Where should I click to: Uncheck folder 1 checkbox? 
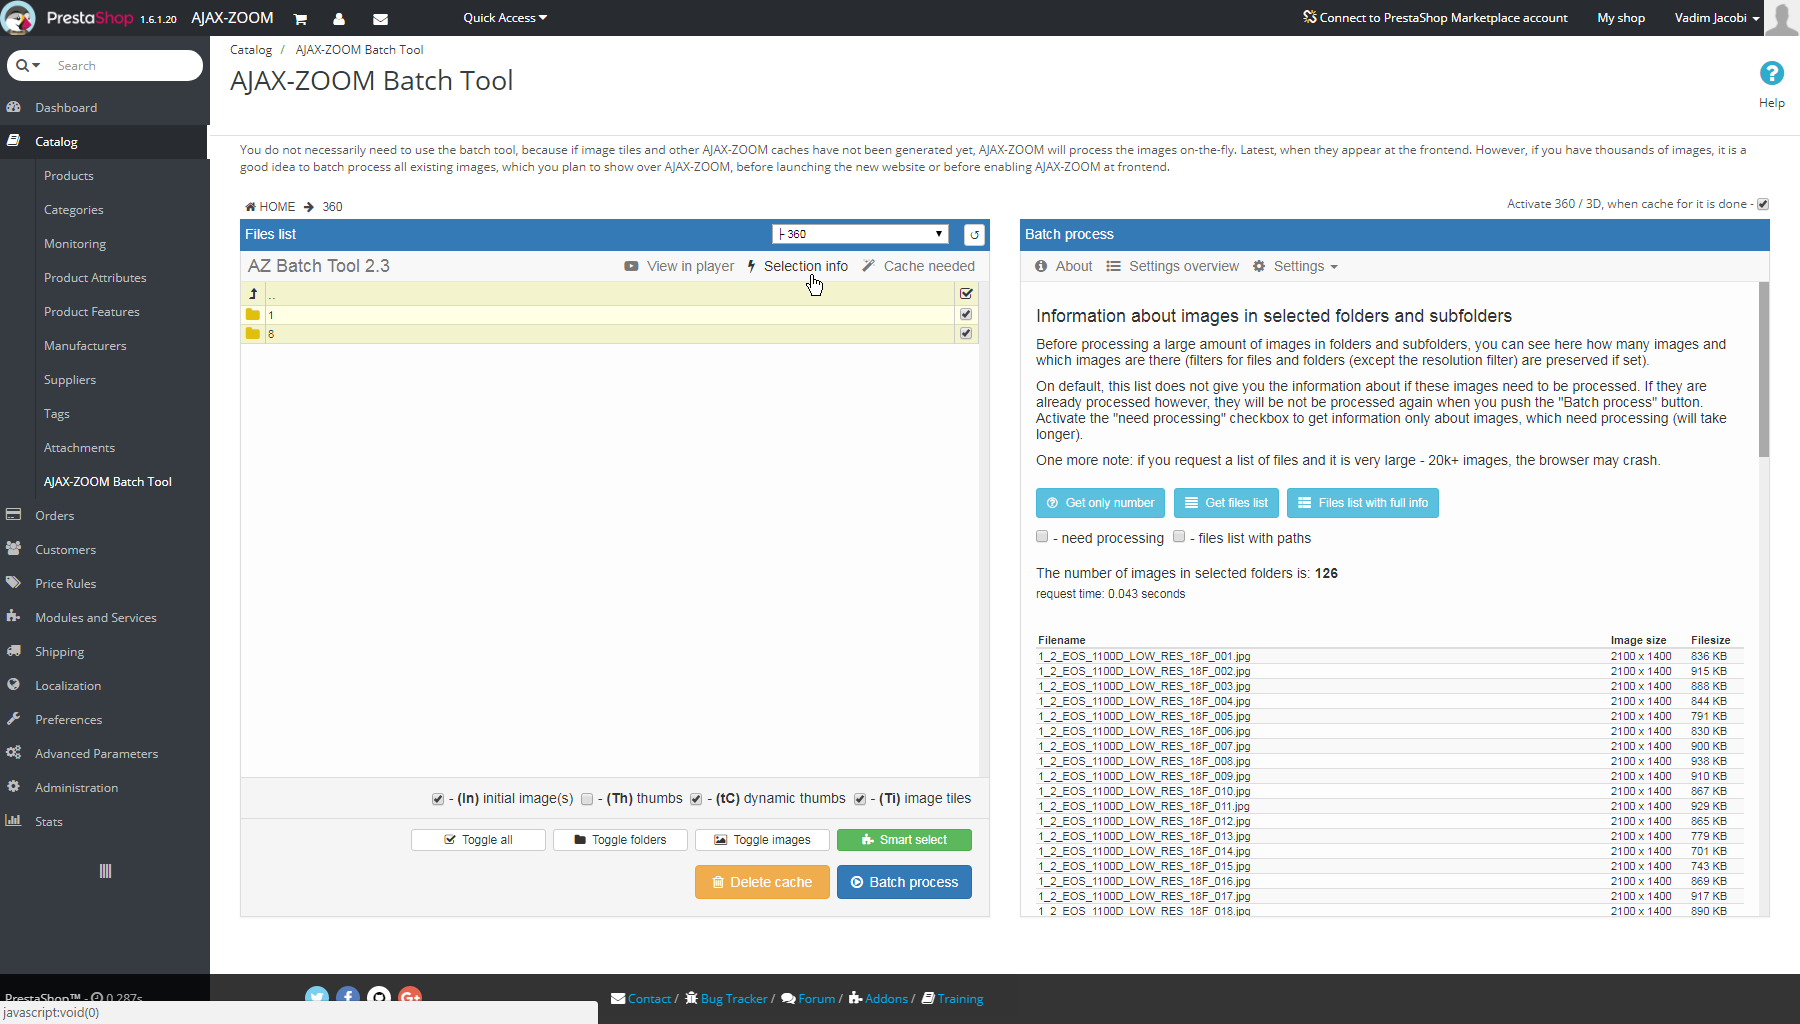[966, 314]
